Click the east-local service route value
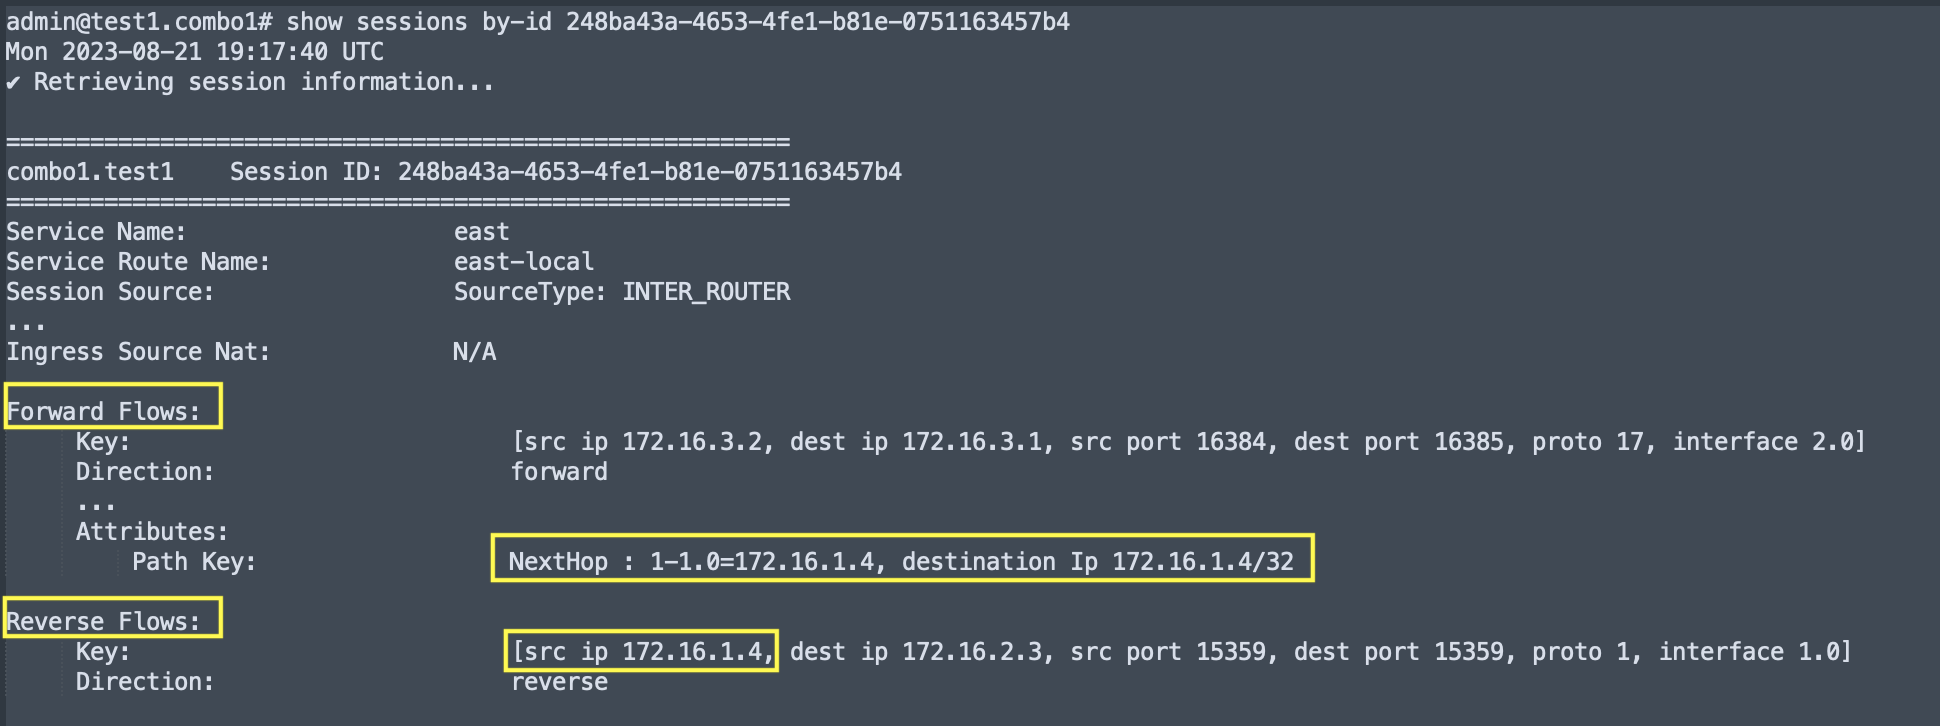 pos(523,262)
